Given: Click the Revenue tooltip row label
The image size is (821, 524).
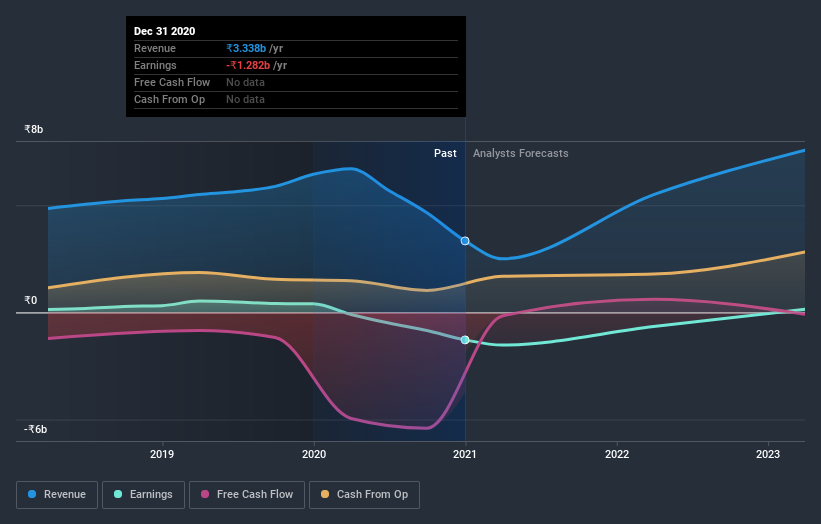Looking at the screenshot, I should pos(155,48).
